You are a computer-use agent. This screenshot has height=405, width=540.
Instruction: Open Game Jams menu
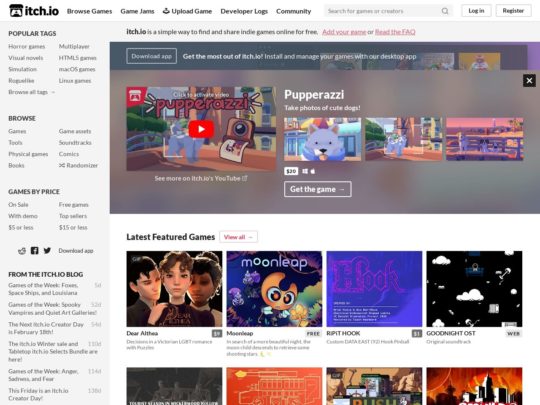(137, 11)
